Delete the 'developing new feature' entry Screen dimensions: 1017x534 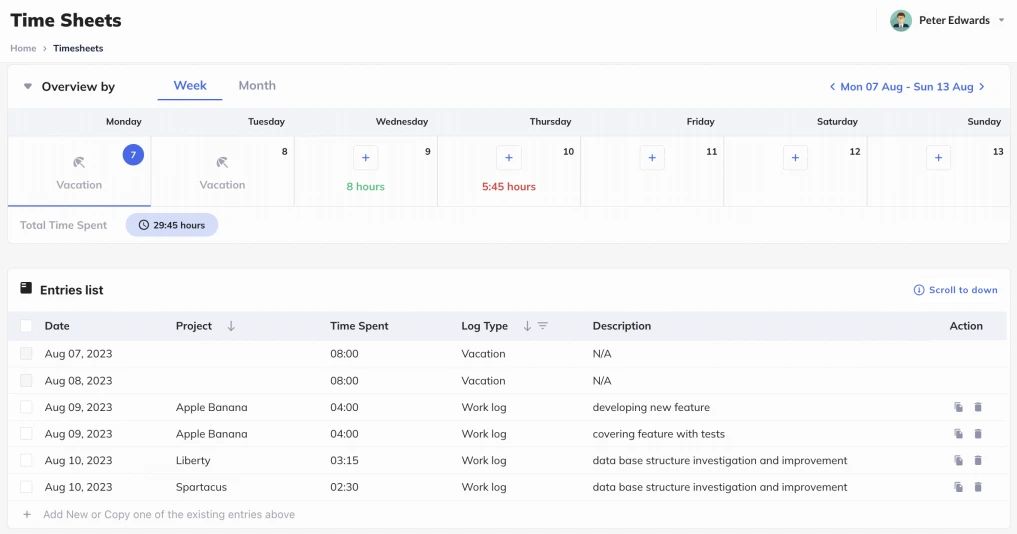coord(978,407)
